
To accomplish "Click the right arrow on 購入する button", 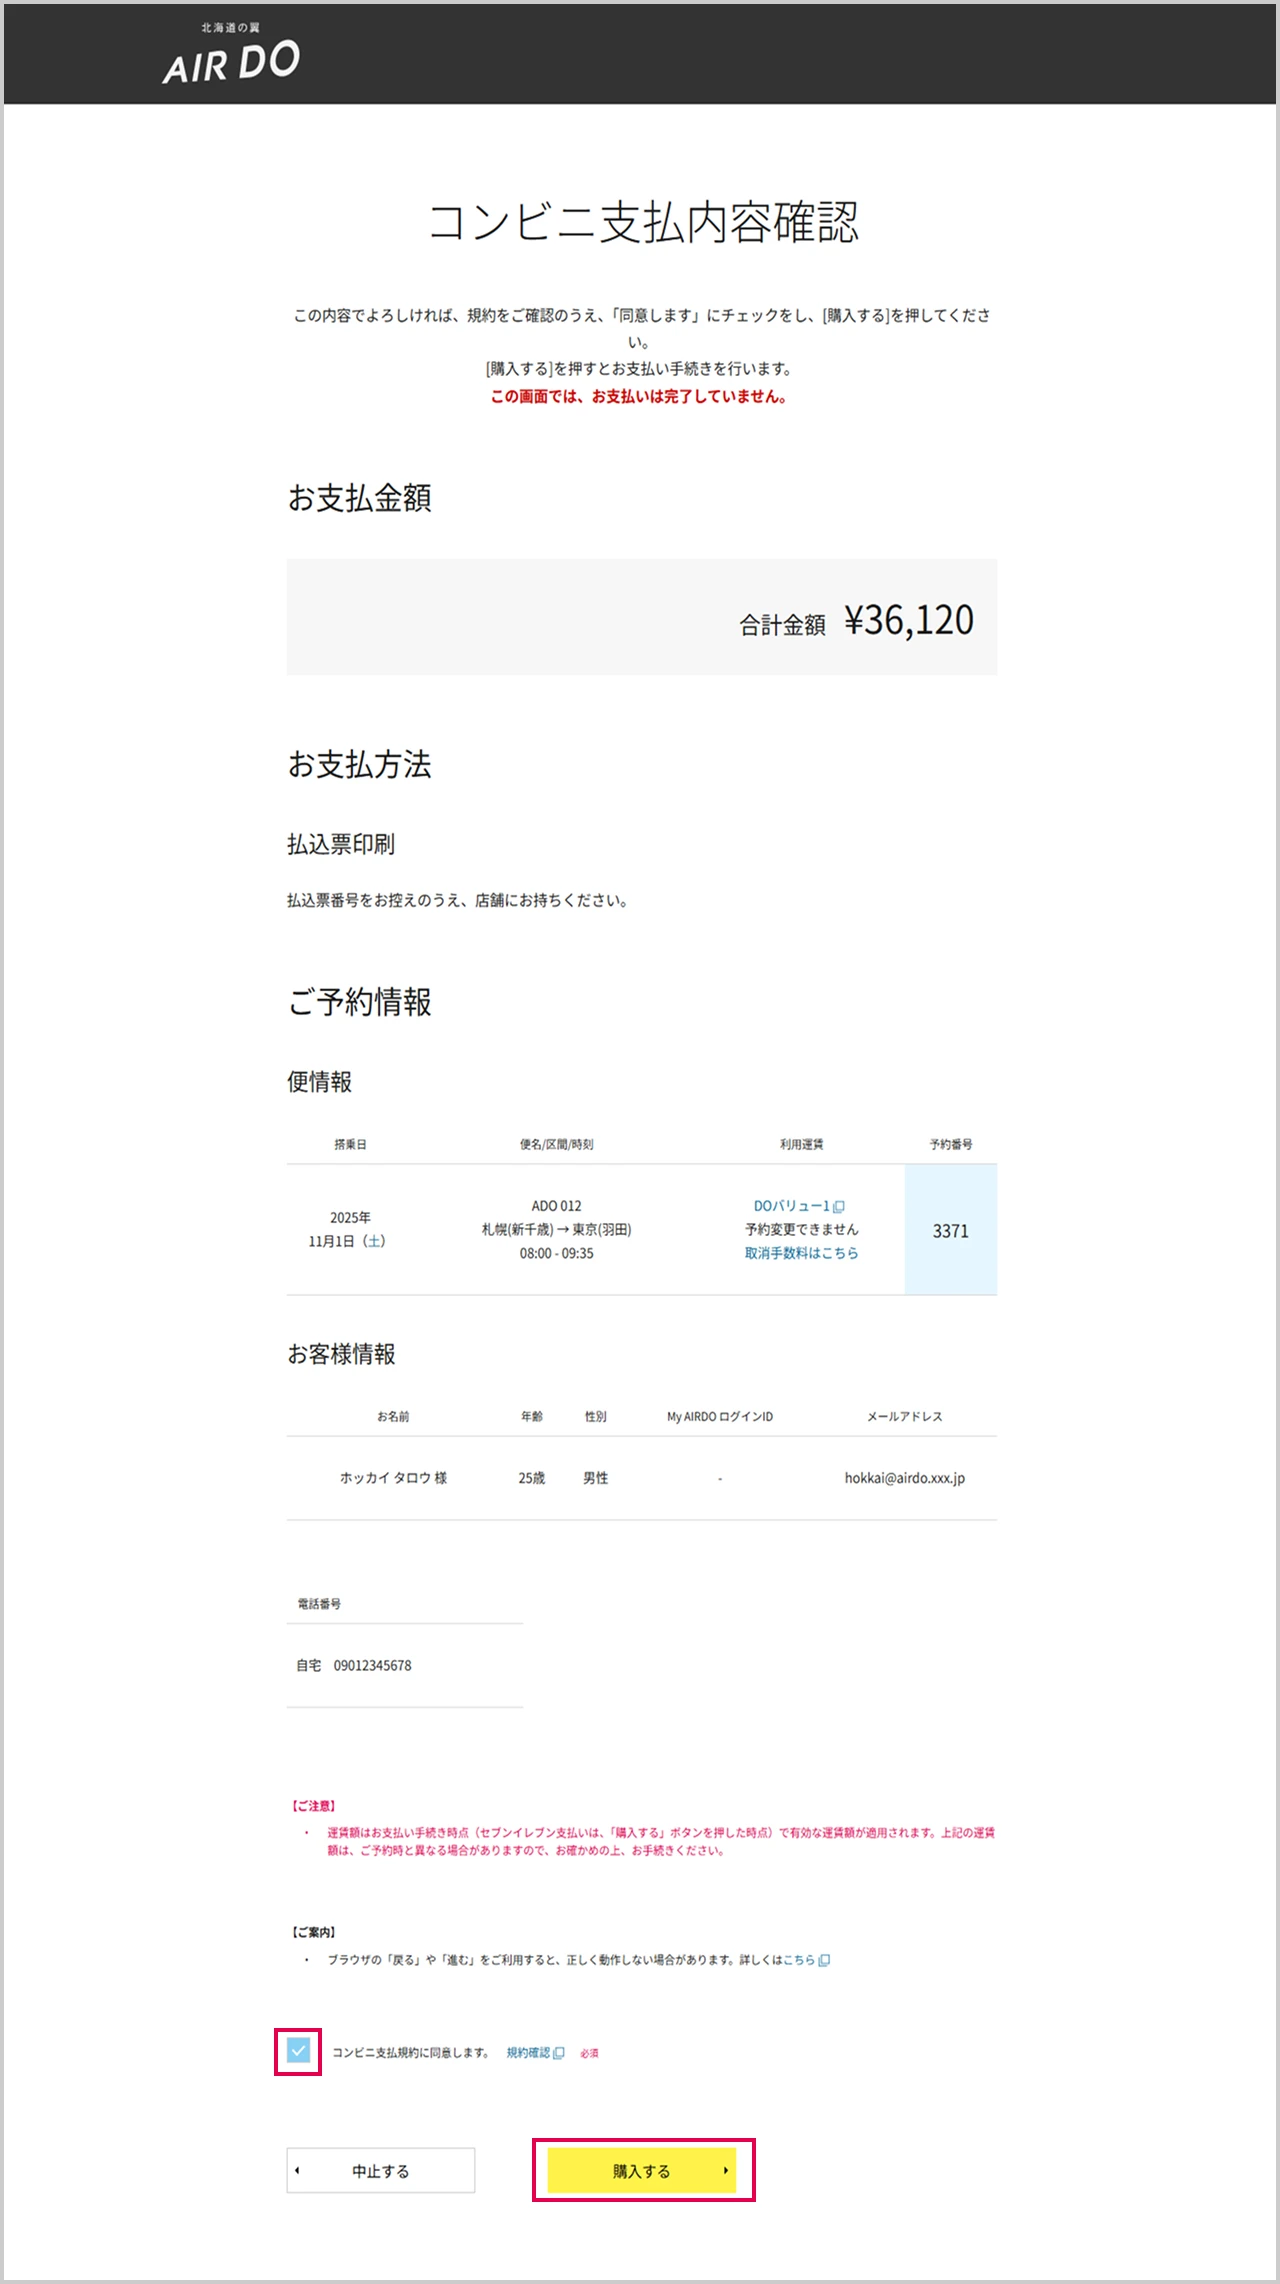I will [x=725, y=2170].
